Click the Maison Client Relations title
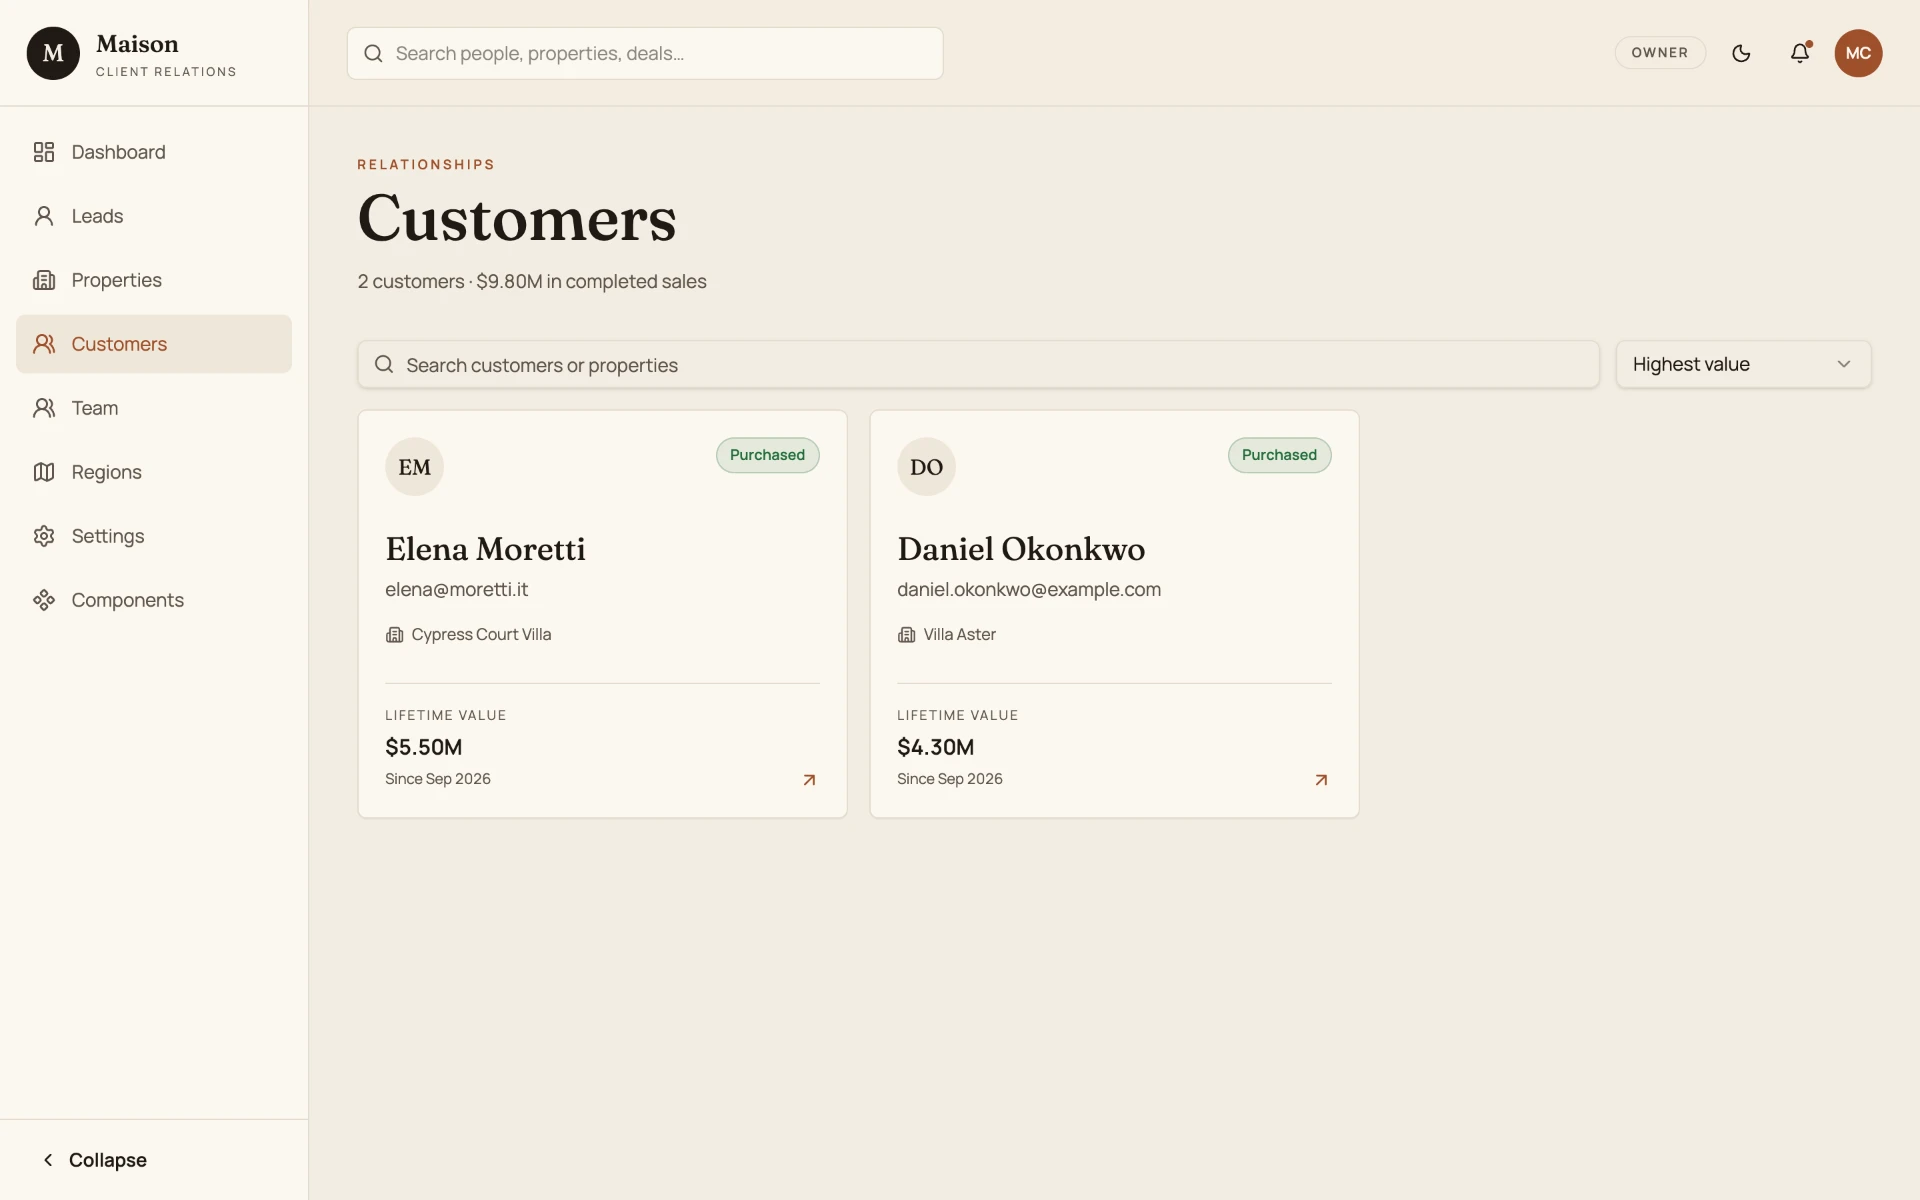The height and width of the screenshot is (1200, 1920). pyautogui.click(x=166, y=55)
